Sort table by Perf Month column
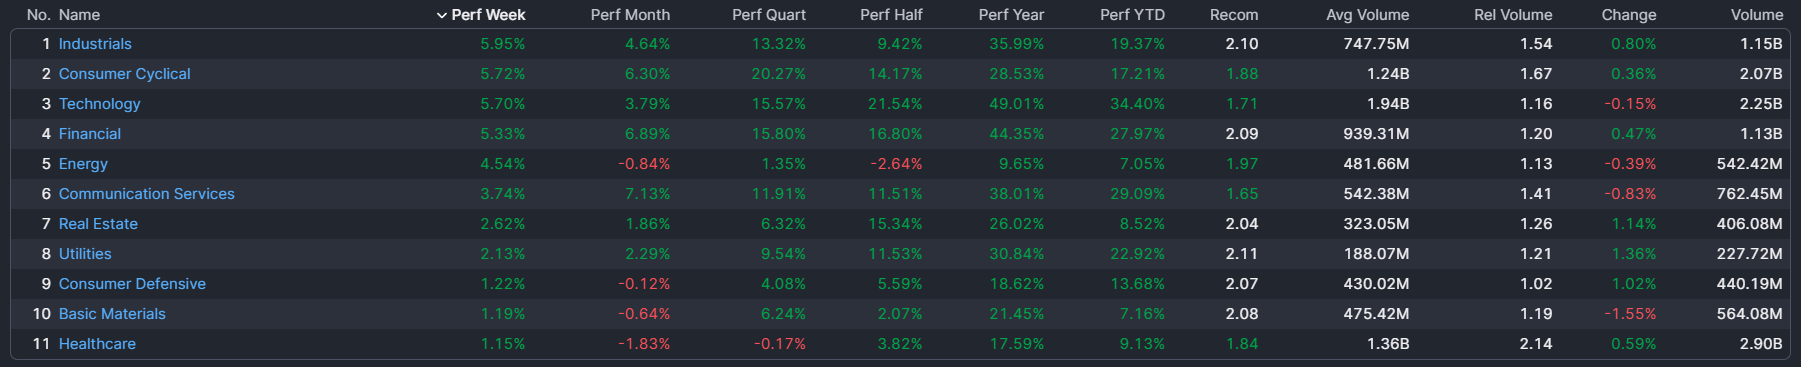 click(630, 15)
